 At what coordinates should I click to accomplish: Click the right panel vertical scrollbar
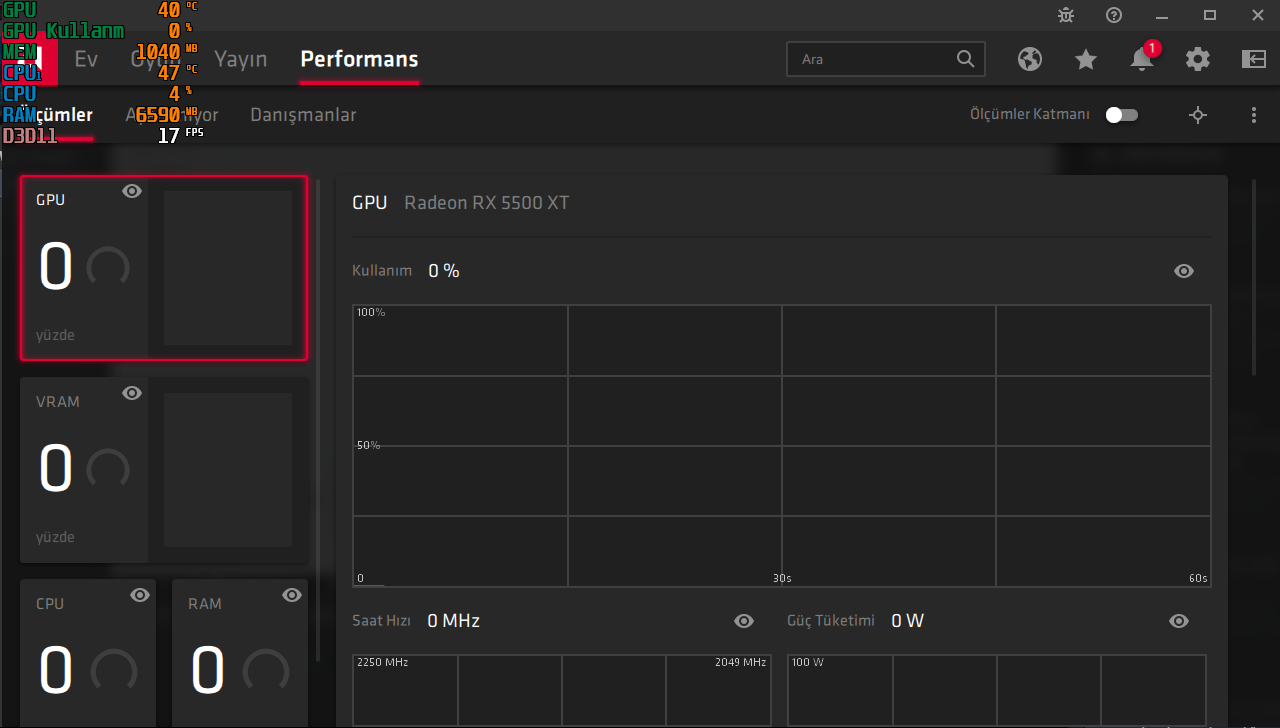click(x=1255, y=278)
